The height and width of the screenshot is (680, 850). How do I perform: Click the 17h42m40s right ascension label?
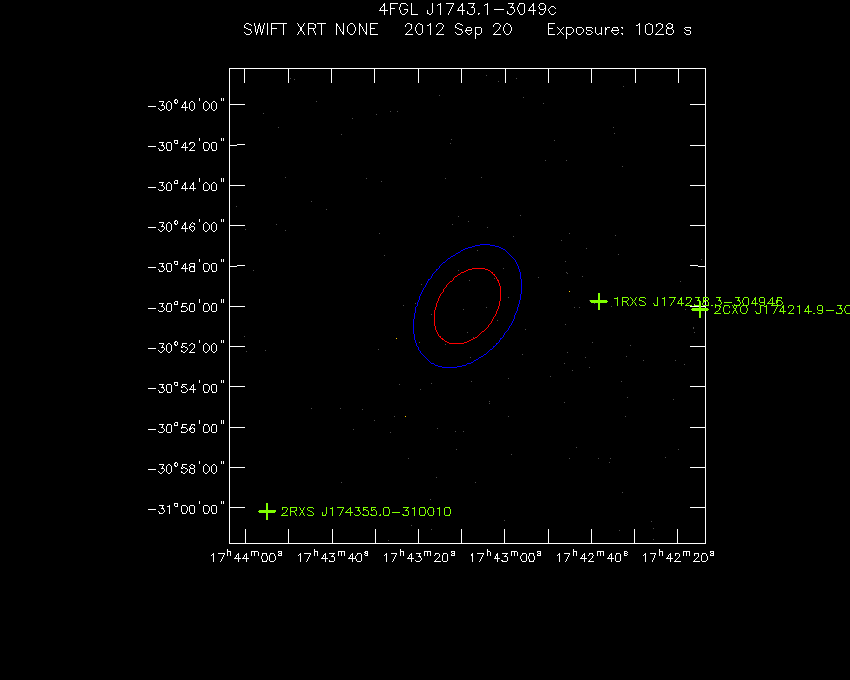[x=592, y=556]
